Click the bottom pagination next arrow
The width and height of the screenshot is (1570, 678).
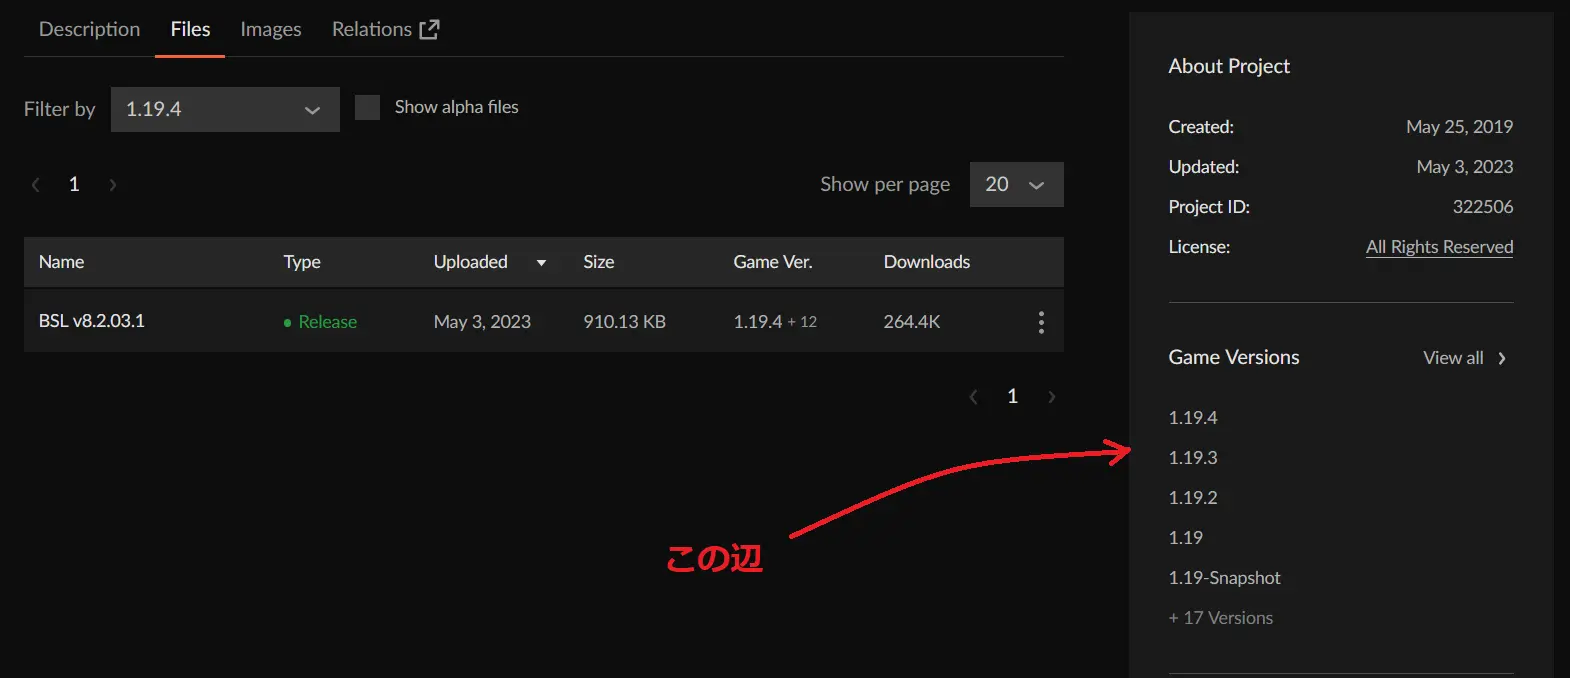point(1051,397)
